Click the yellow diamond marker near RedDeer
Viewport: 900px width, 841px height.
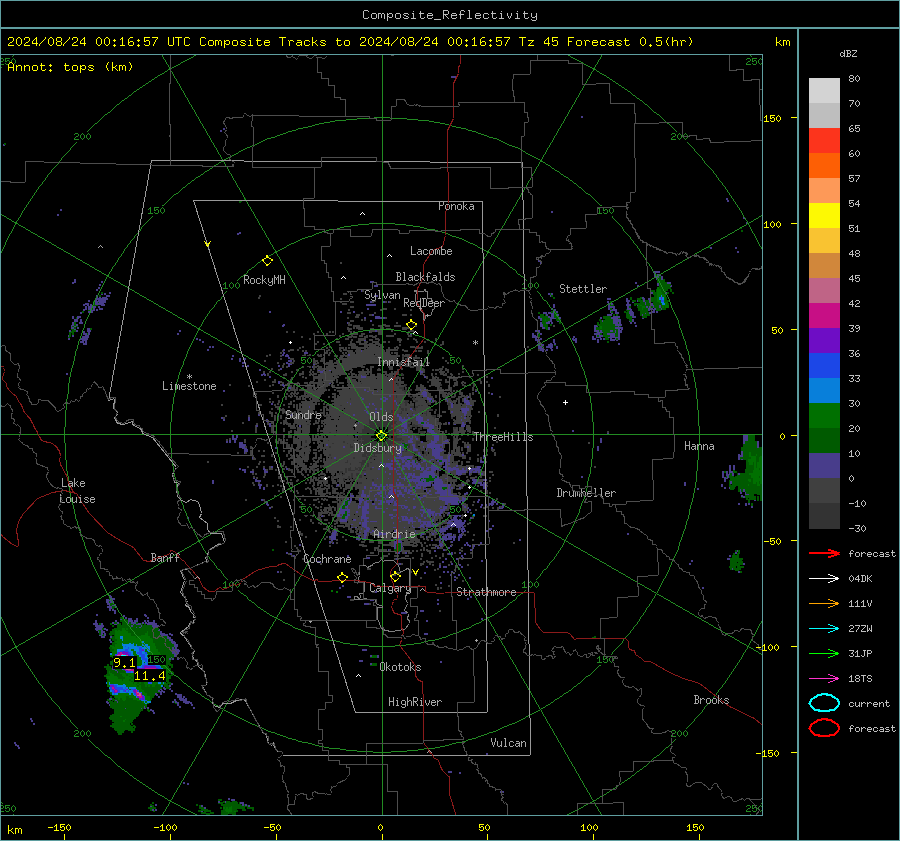click(411, 325)
